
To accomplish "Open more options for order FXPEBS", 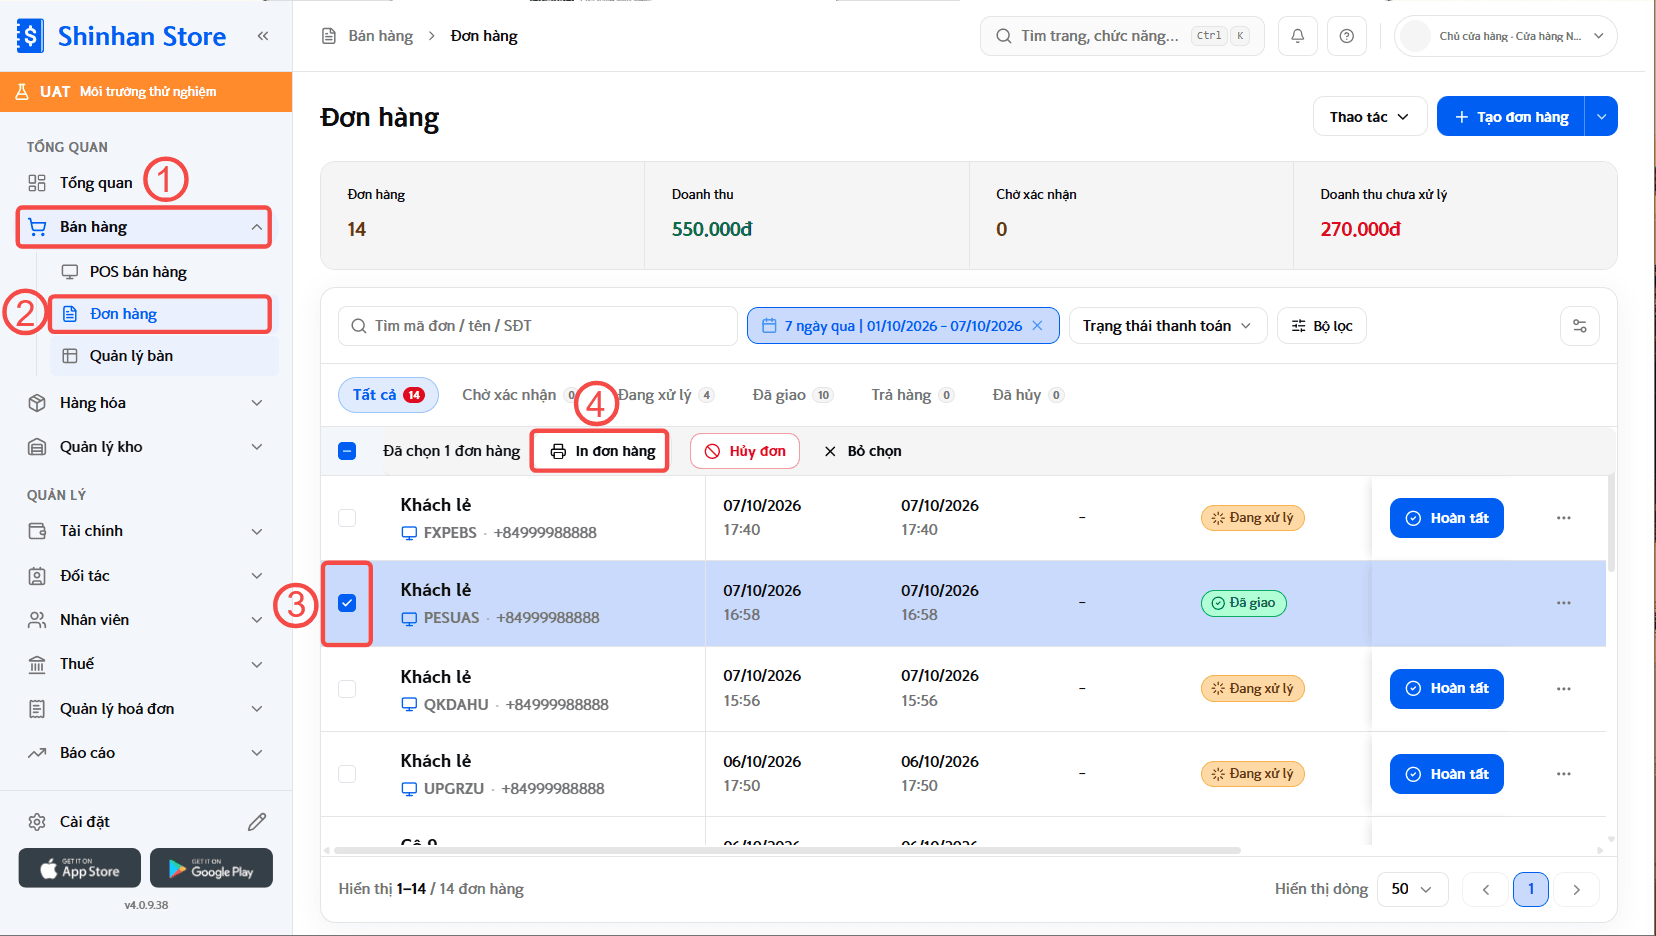I will 1564,518.
